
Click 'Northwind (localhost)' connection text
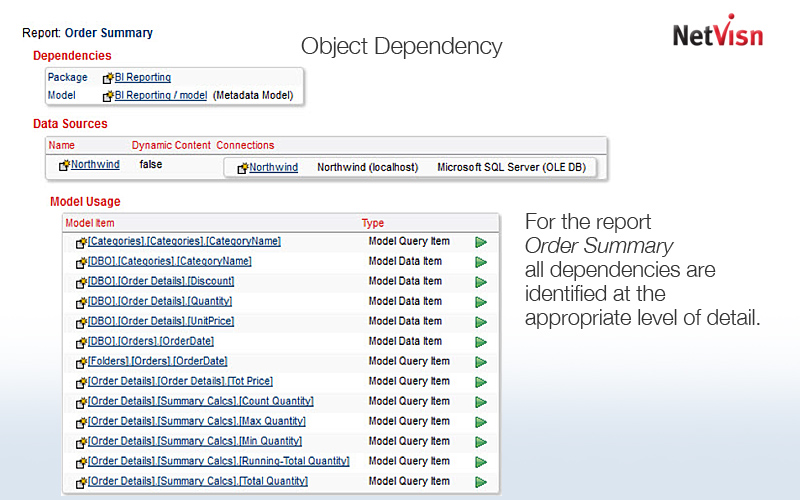[367, 167]
